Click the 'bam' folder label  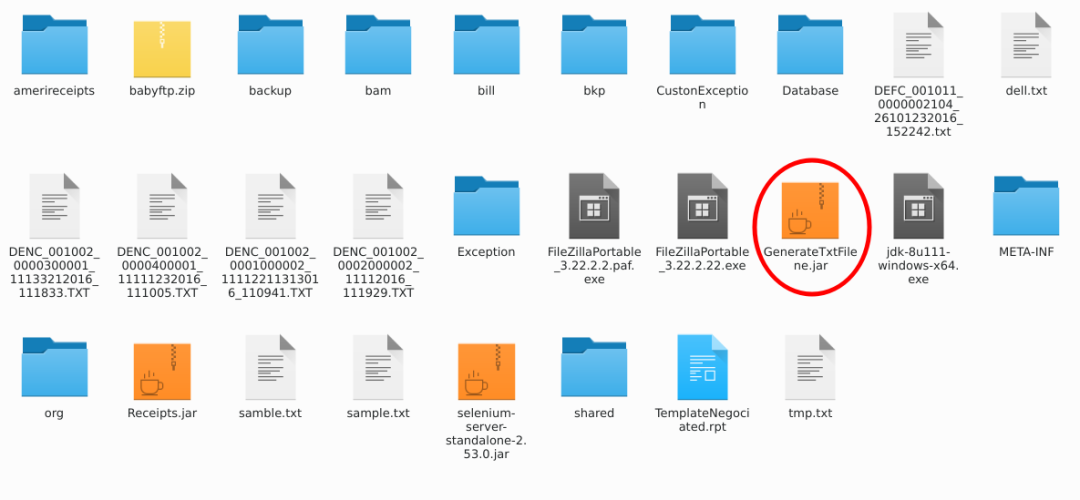tap(378, 91)
